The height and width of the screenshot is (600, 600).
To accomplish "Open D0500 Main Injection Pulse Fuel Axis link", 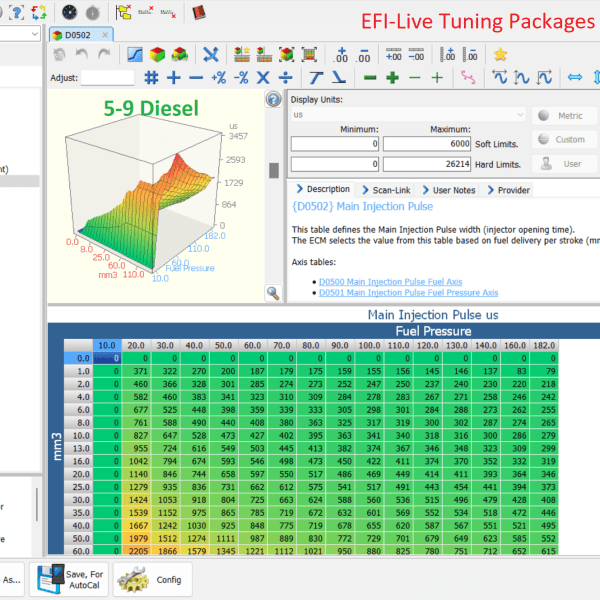I will 390,282.
